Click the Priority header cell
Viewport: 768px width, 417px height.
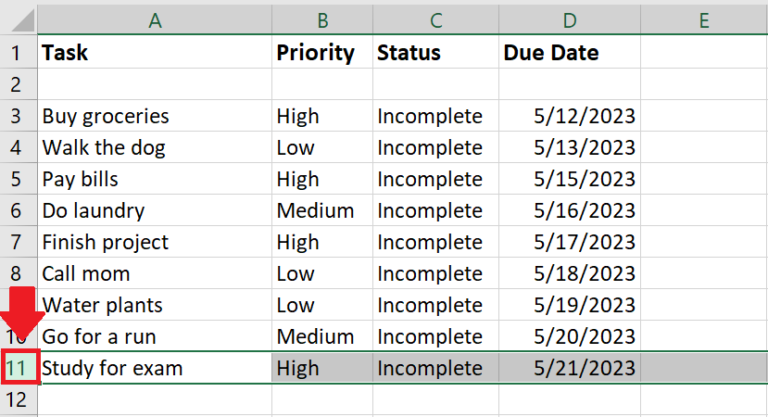(x=321, y=53)
